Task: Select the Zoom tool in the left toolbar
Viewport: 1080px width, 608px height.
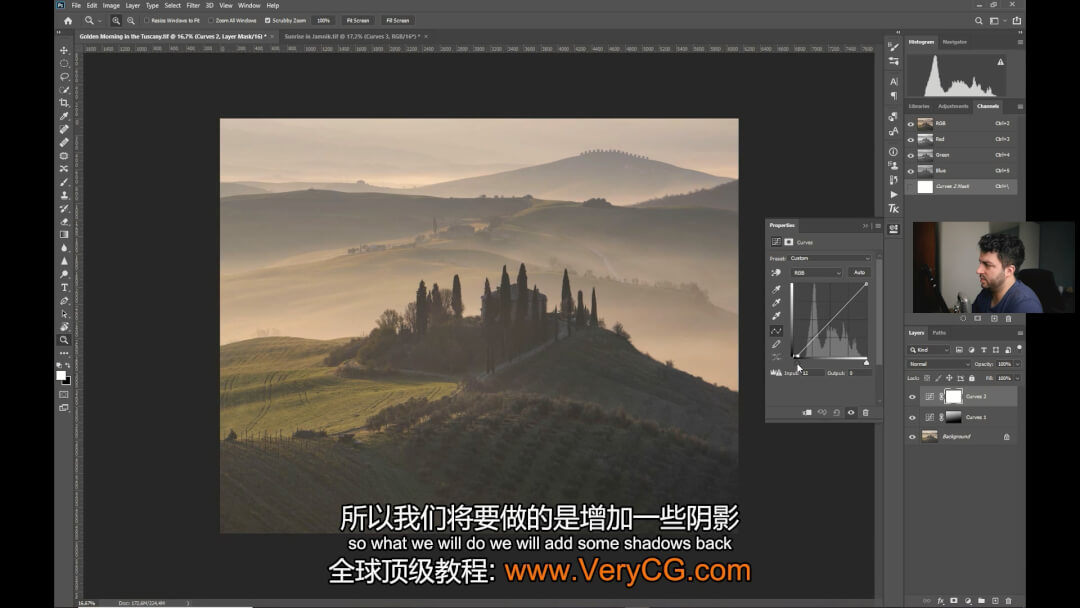Action: point(64,339)
